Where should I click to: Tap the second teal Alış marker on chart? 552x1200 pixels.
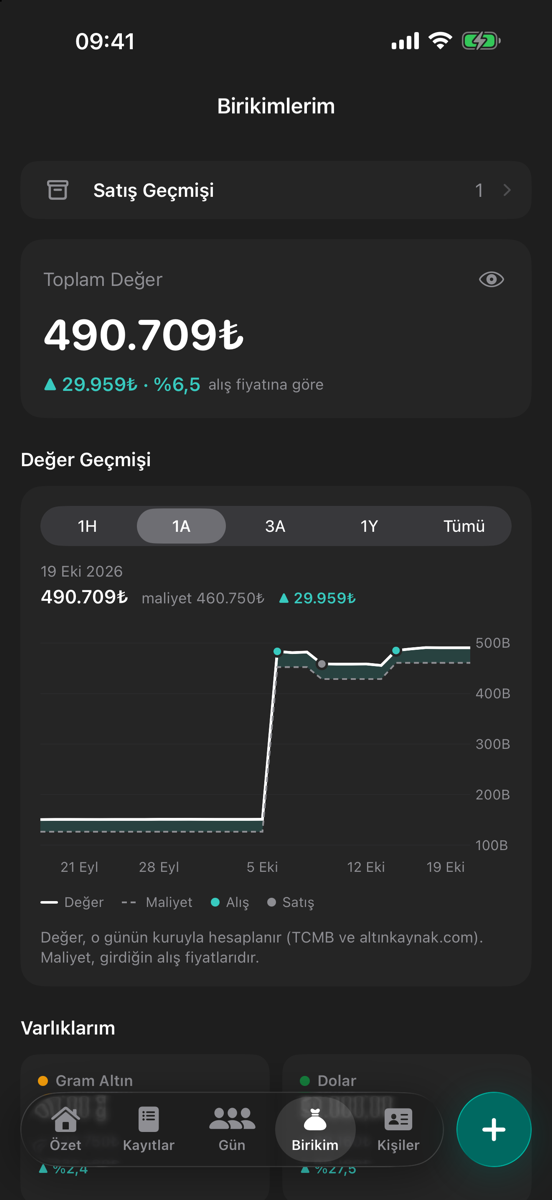[396, 651]
